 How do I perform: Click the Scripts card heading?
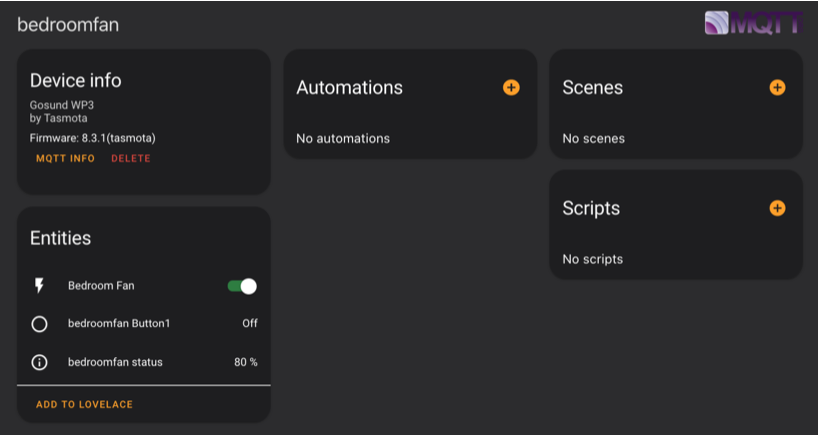(x=591, y=208)
